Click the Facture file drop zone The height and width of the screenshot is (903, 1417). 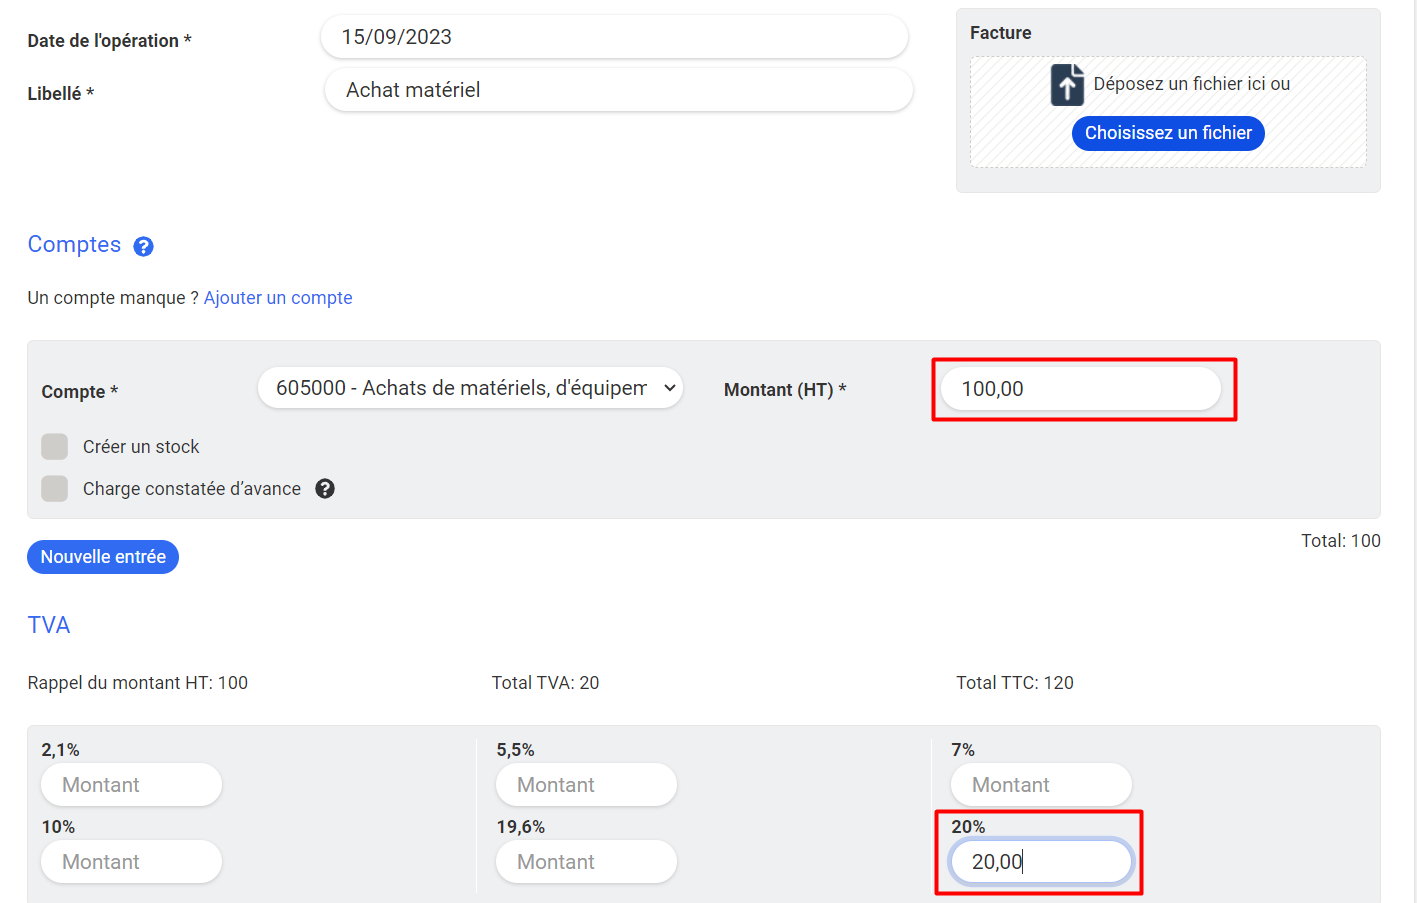pos(1168,111)
